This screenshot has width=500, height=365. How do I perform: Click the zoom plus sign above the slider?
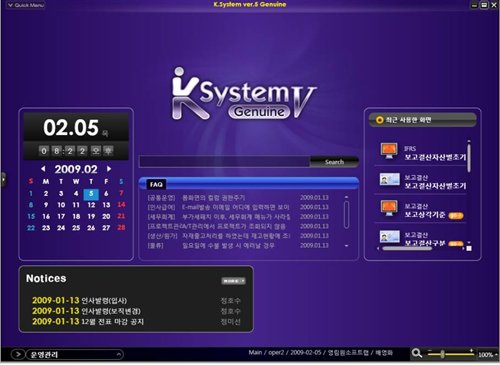pos(471,350)
